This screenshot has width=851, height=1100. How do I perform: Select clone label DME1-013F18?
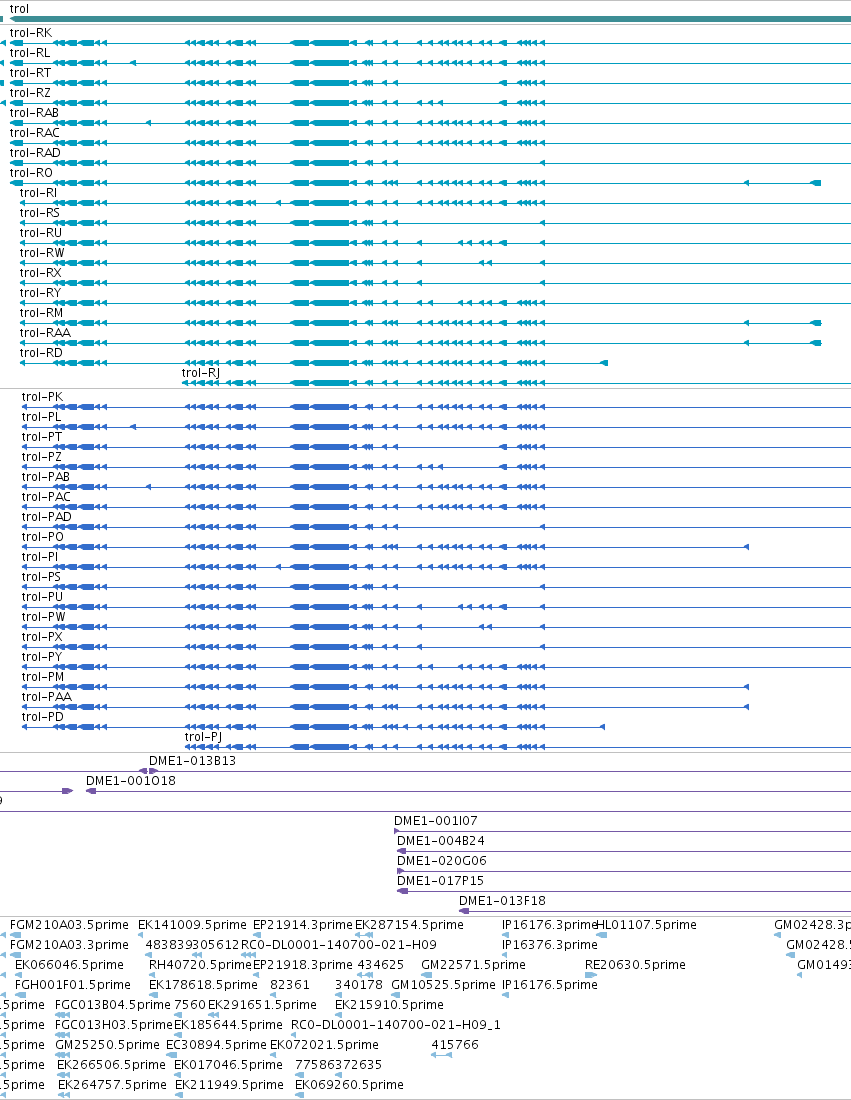502,901
